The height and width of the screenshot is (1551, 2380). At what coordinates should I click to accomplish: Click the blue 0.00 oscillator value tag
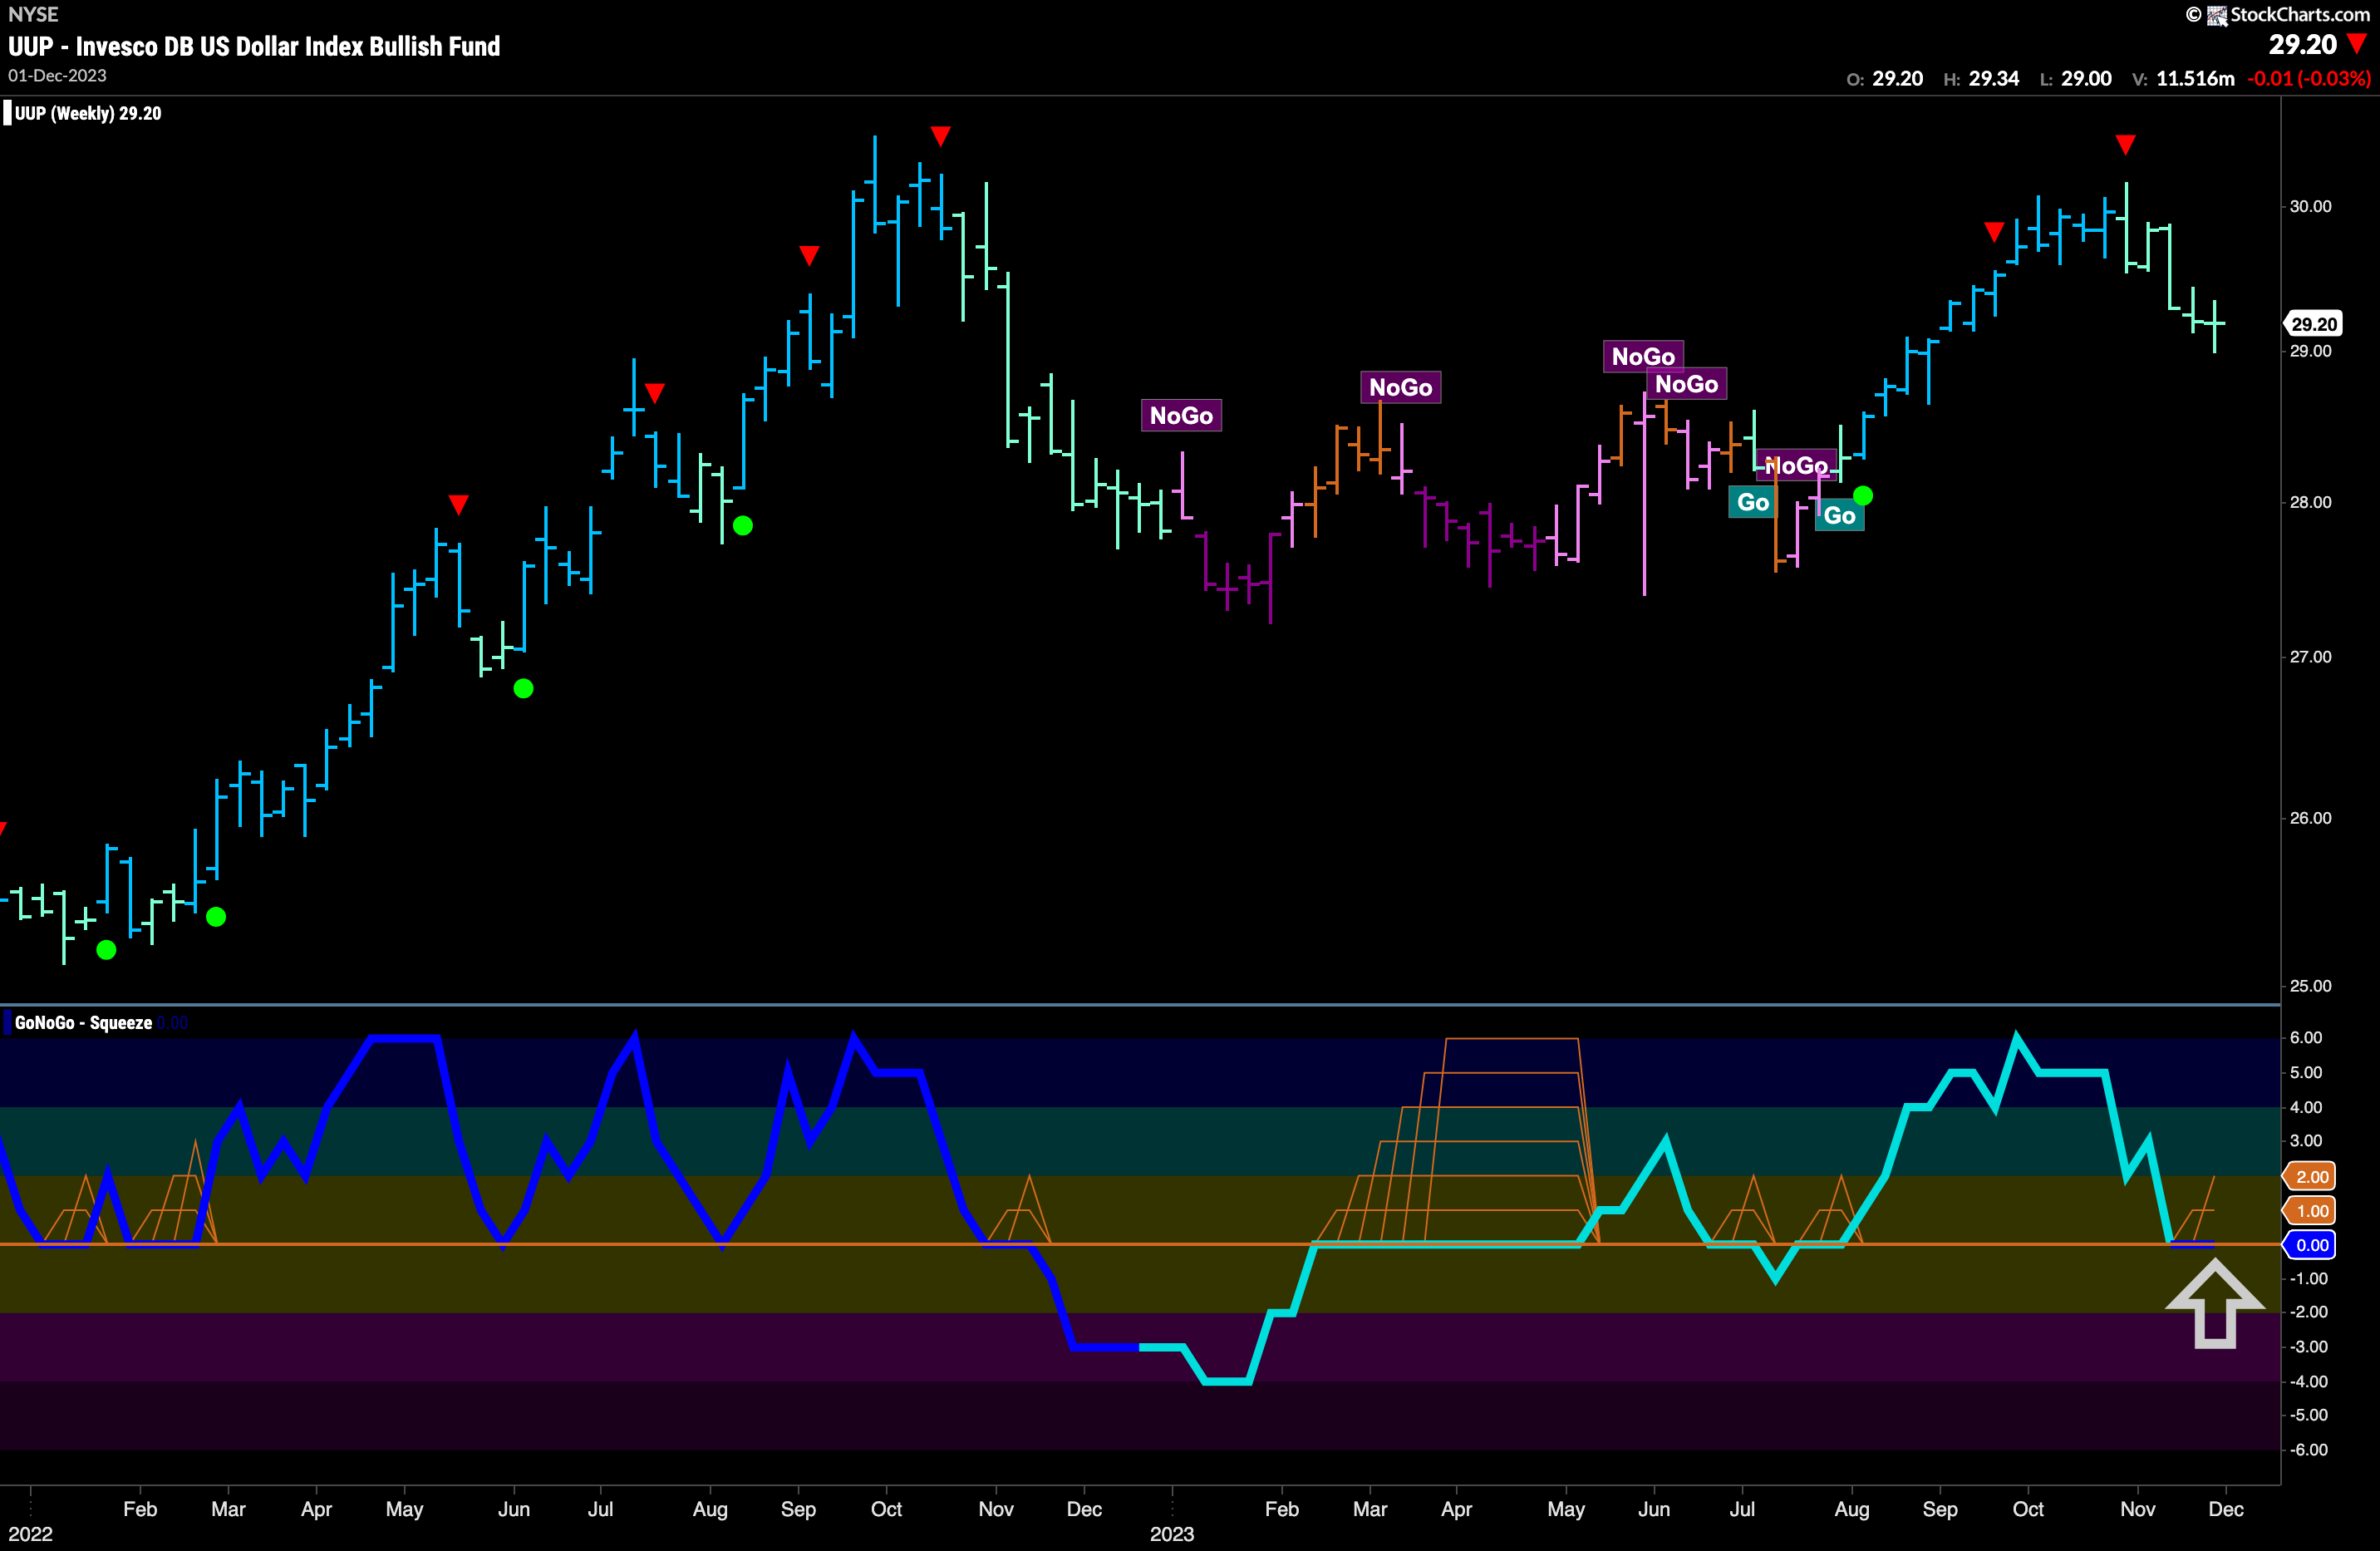(2309, 1245)
